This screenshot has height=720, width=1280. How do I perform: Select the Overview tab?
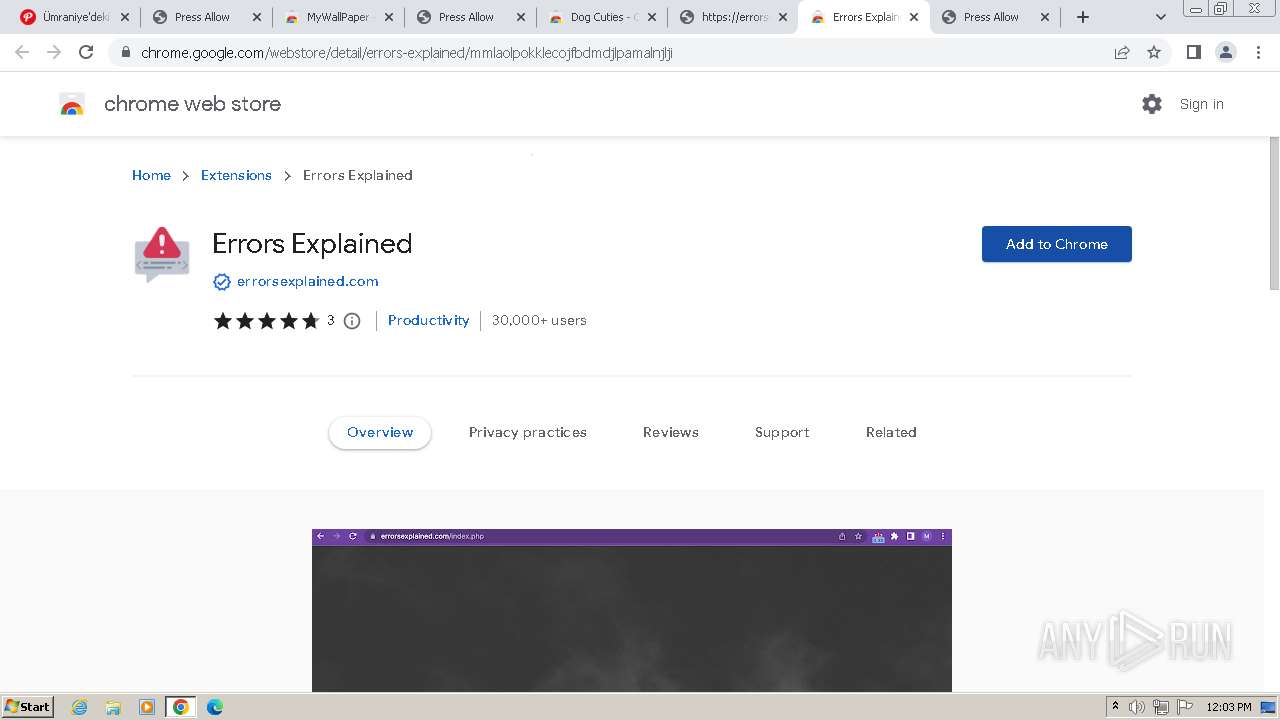click(x=380, y=432)
